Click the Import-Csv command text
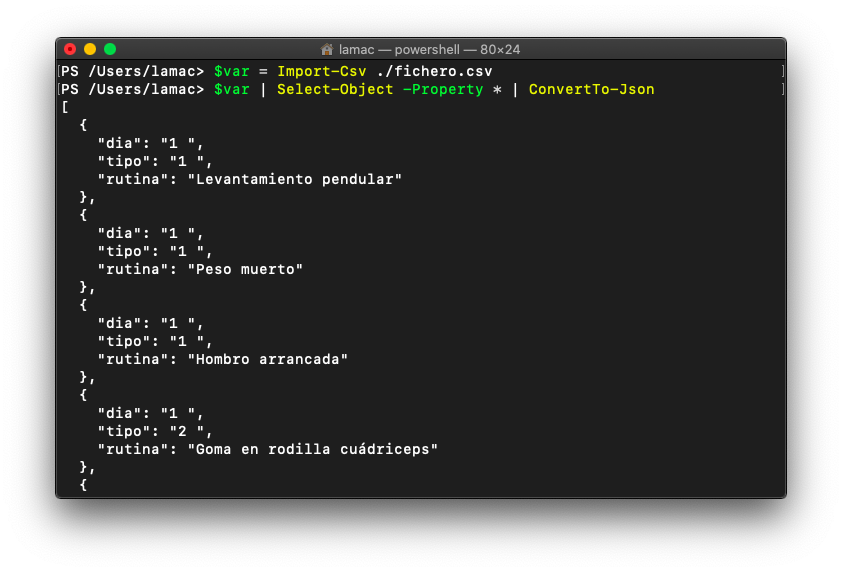Viewport: 842px width, 572px height. tap(322, 71)
